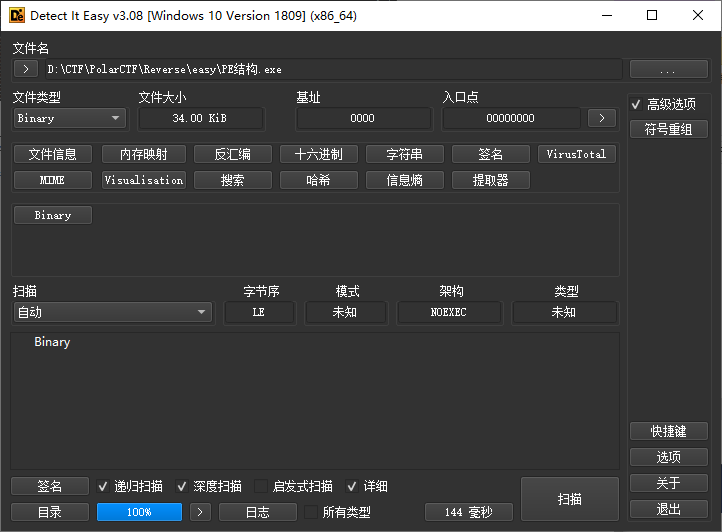The image size is (722, 532).
Task: Click the 入口点 00000000 field
Action: [511, 118]
